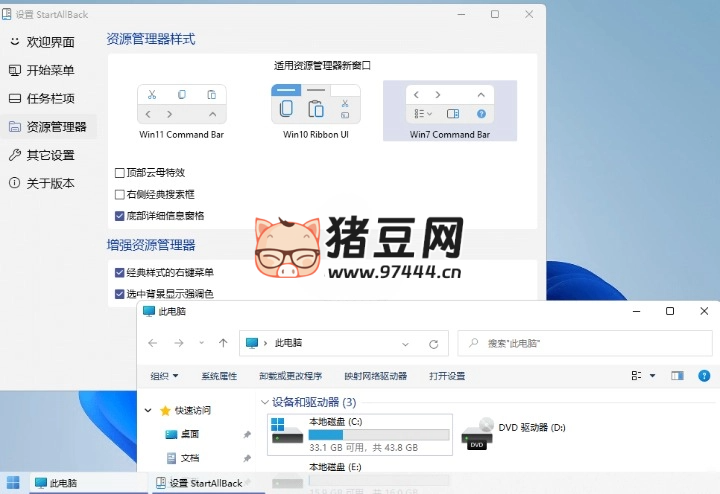
Task: Show 关于版本 information
Action: 42,183
